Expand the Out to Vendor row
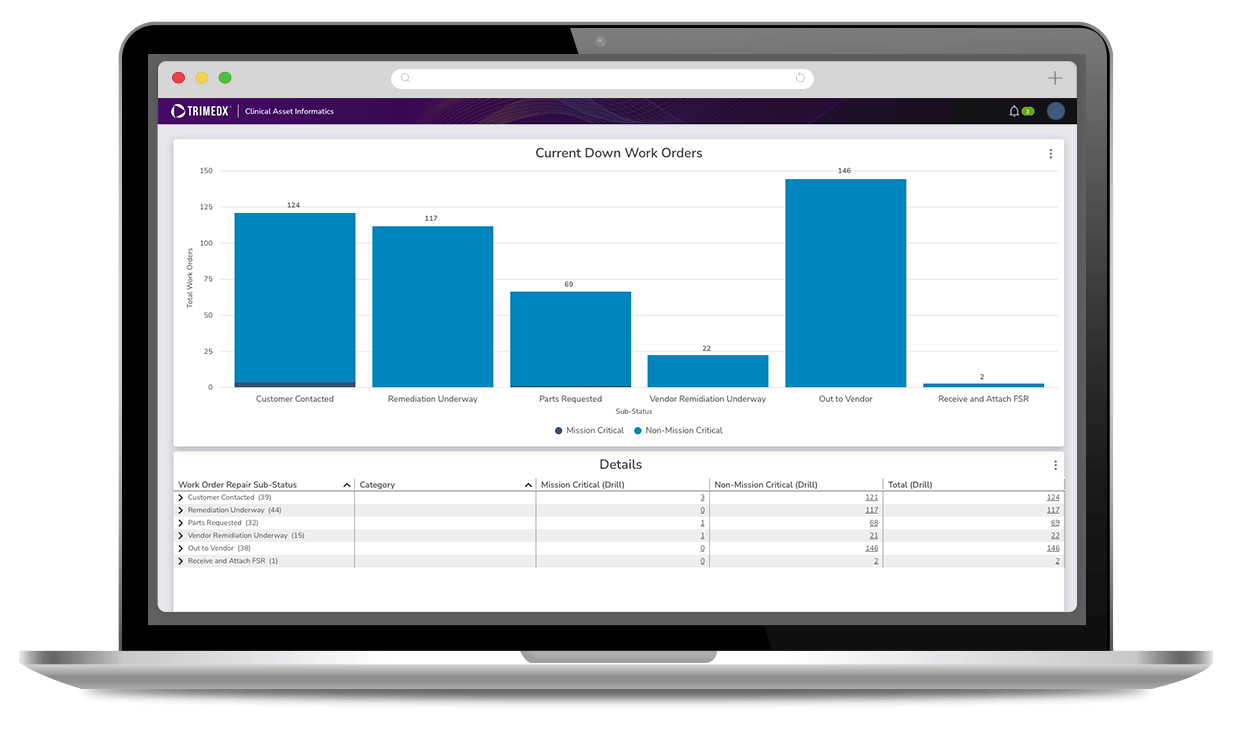 [181, 548]
